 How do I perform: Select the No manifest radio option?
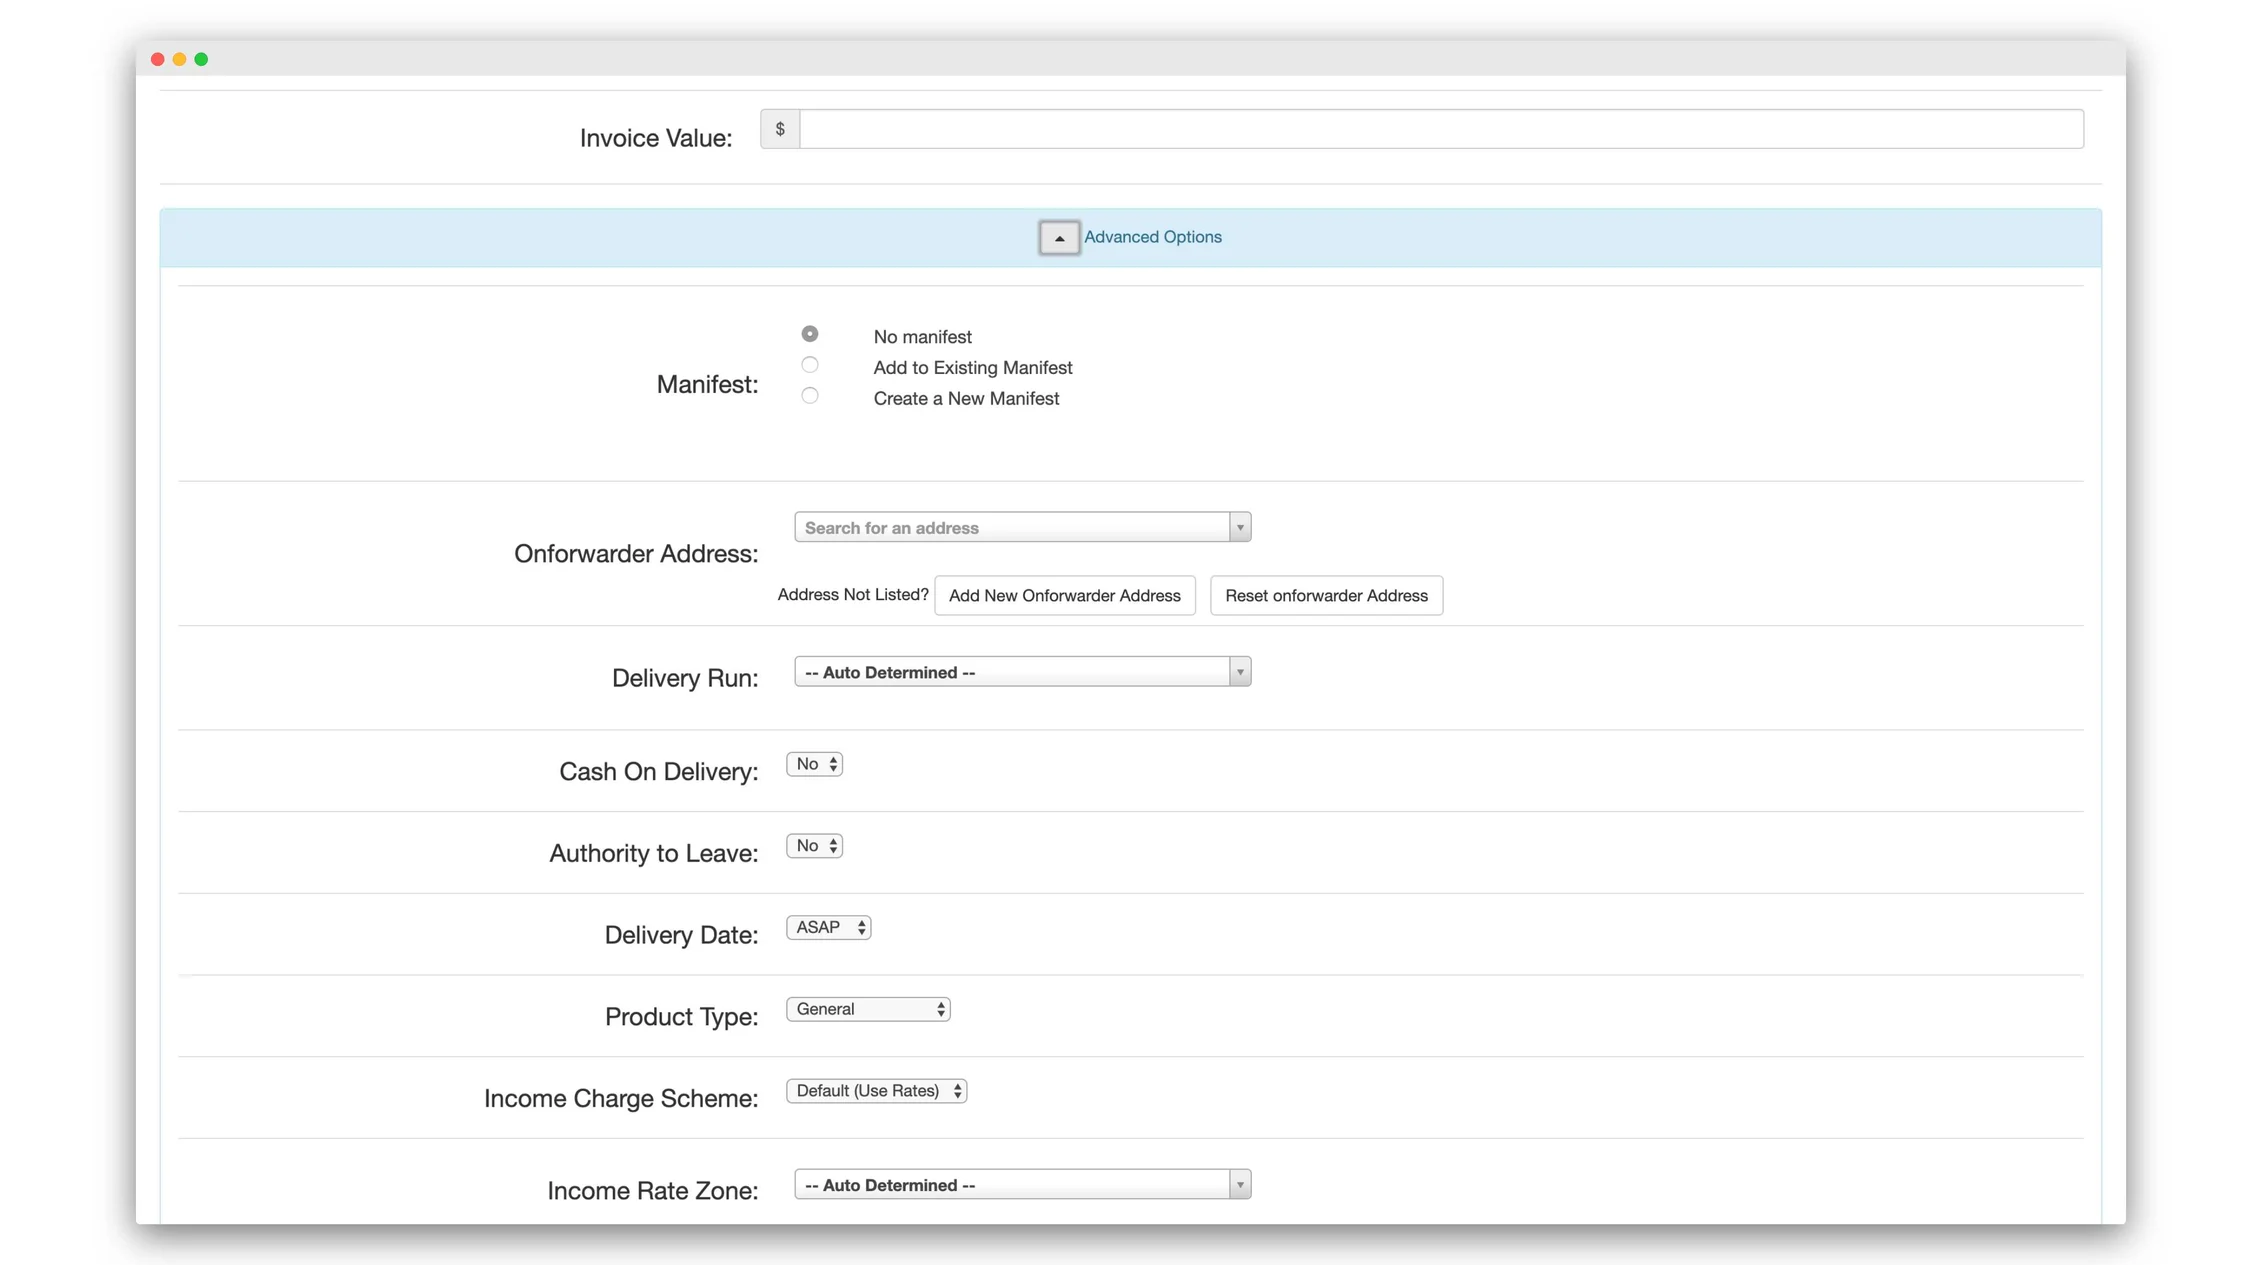point(810,334)
